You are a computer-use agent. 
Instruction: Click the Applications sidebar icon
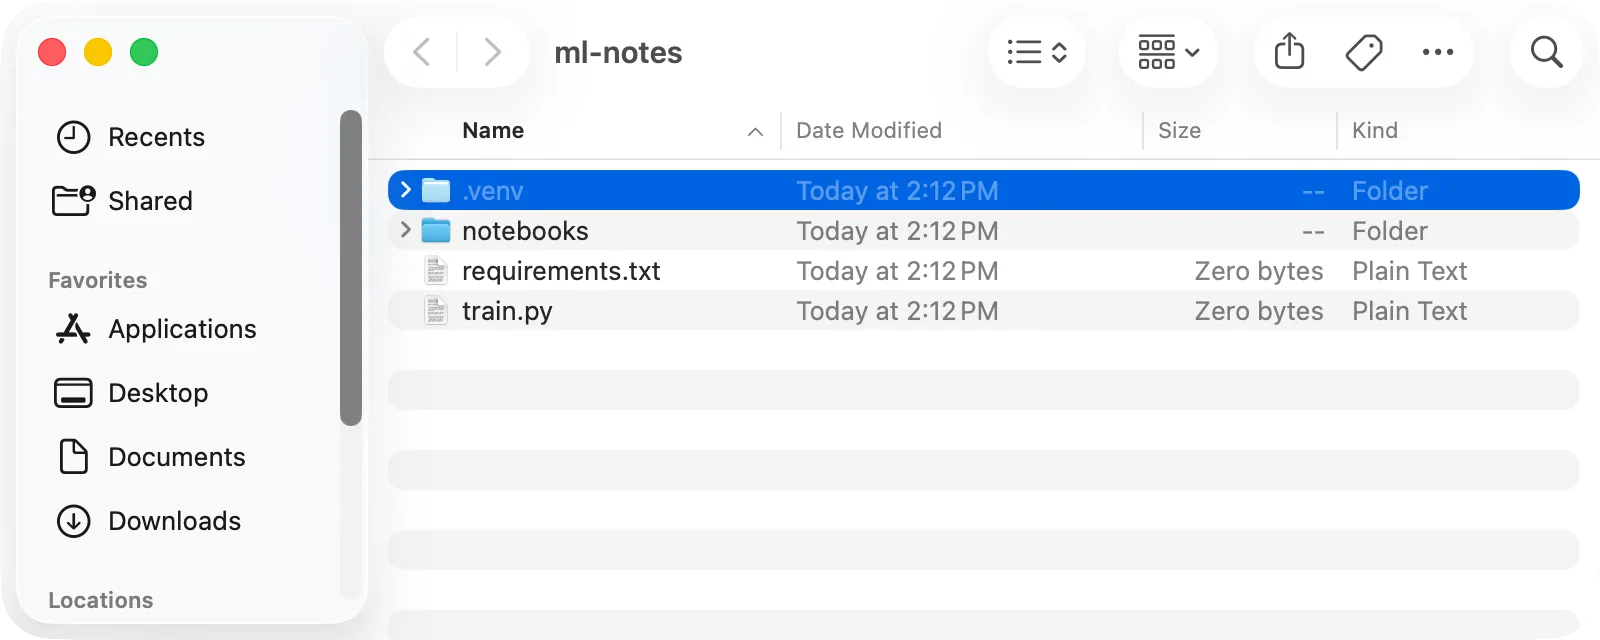73,328
